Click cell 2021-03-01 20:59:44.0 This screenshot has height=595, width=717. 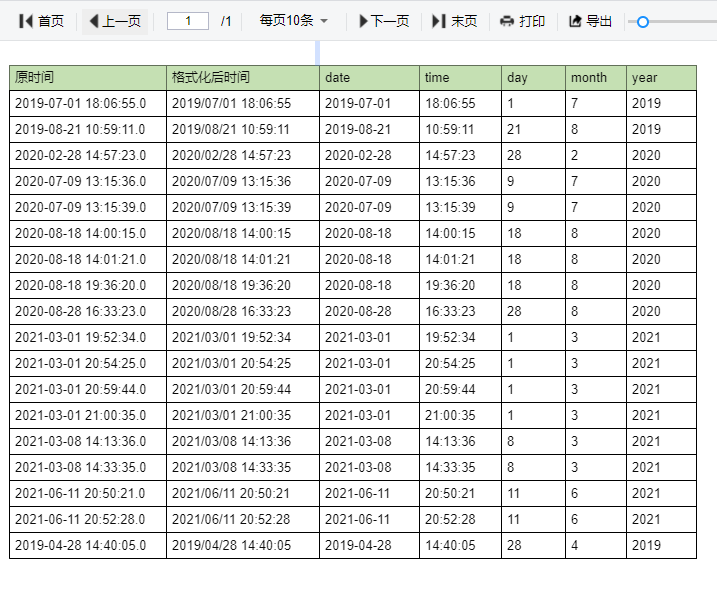pos(88,390)
